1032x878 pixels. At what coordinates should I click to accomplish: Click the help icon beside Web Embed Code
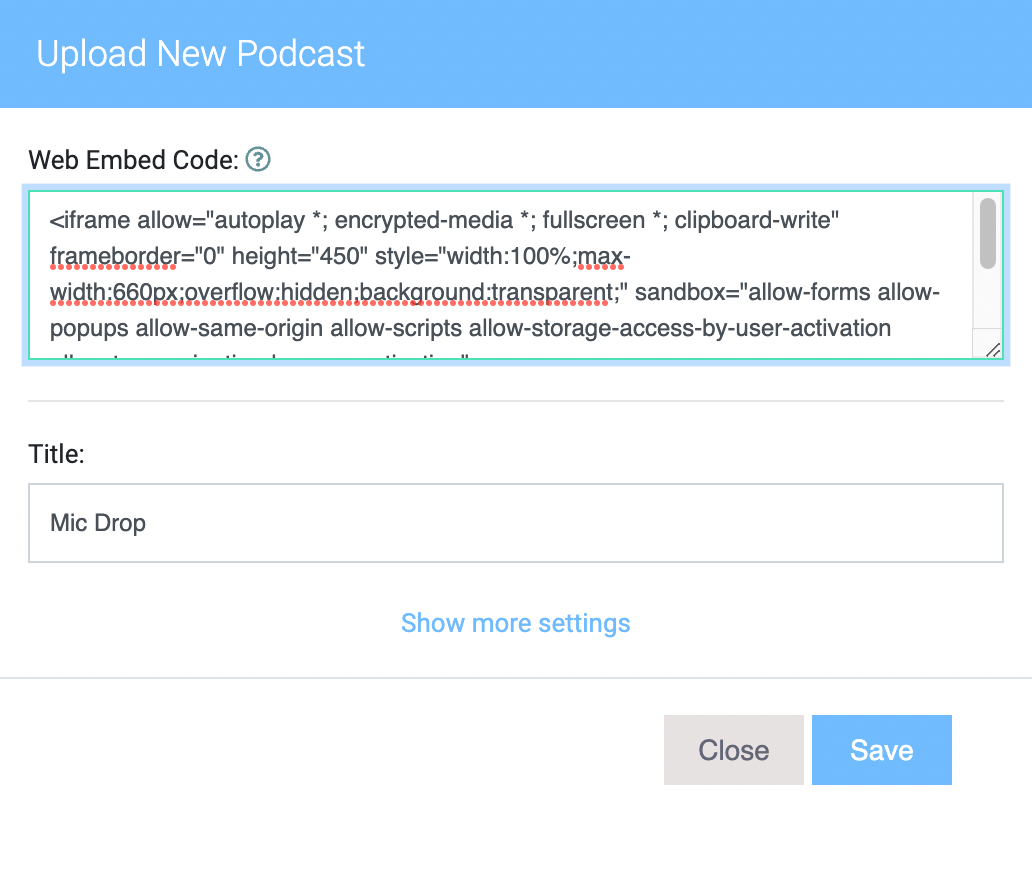(258, 159)
